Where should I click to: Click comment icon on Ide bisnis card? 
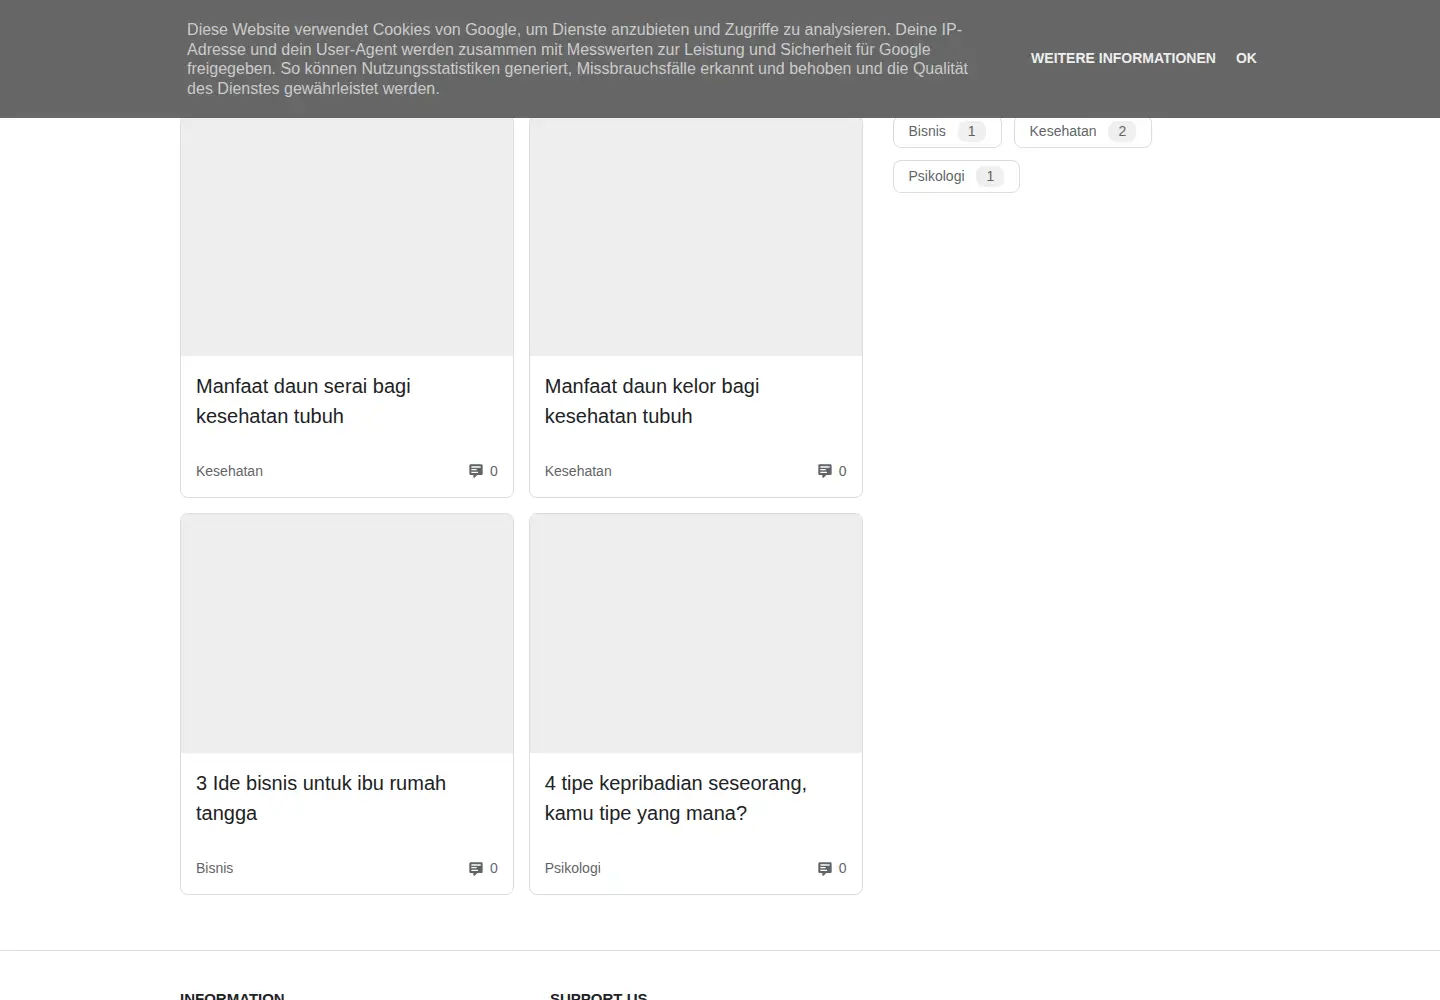476,868
